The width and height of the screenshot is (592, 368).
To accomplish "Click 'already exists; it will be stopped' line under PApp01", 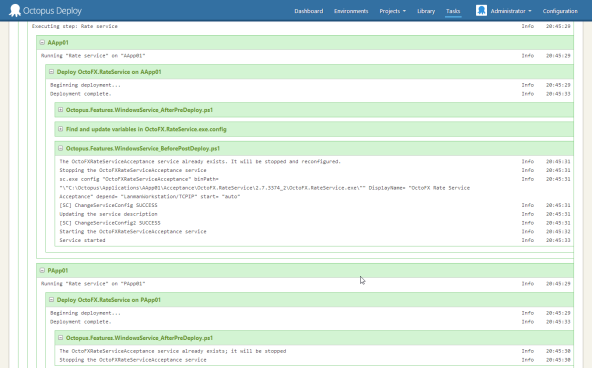I will pos(173,351).
